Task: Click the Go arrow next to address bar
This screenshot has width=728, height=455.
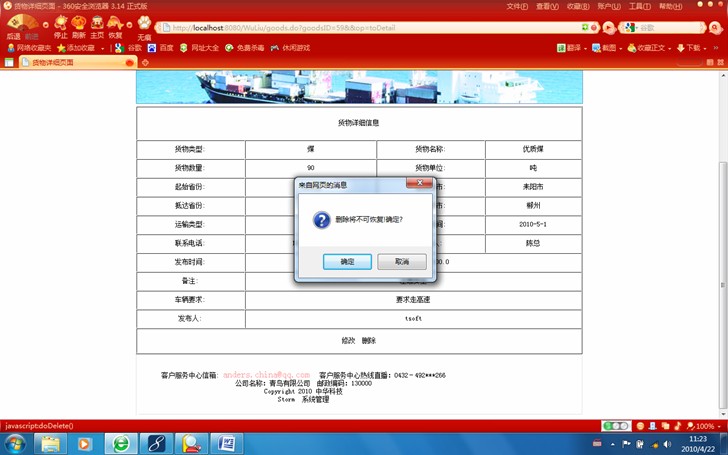Action: tap(608, 28)
